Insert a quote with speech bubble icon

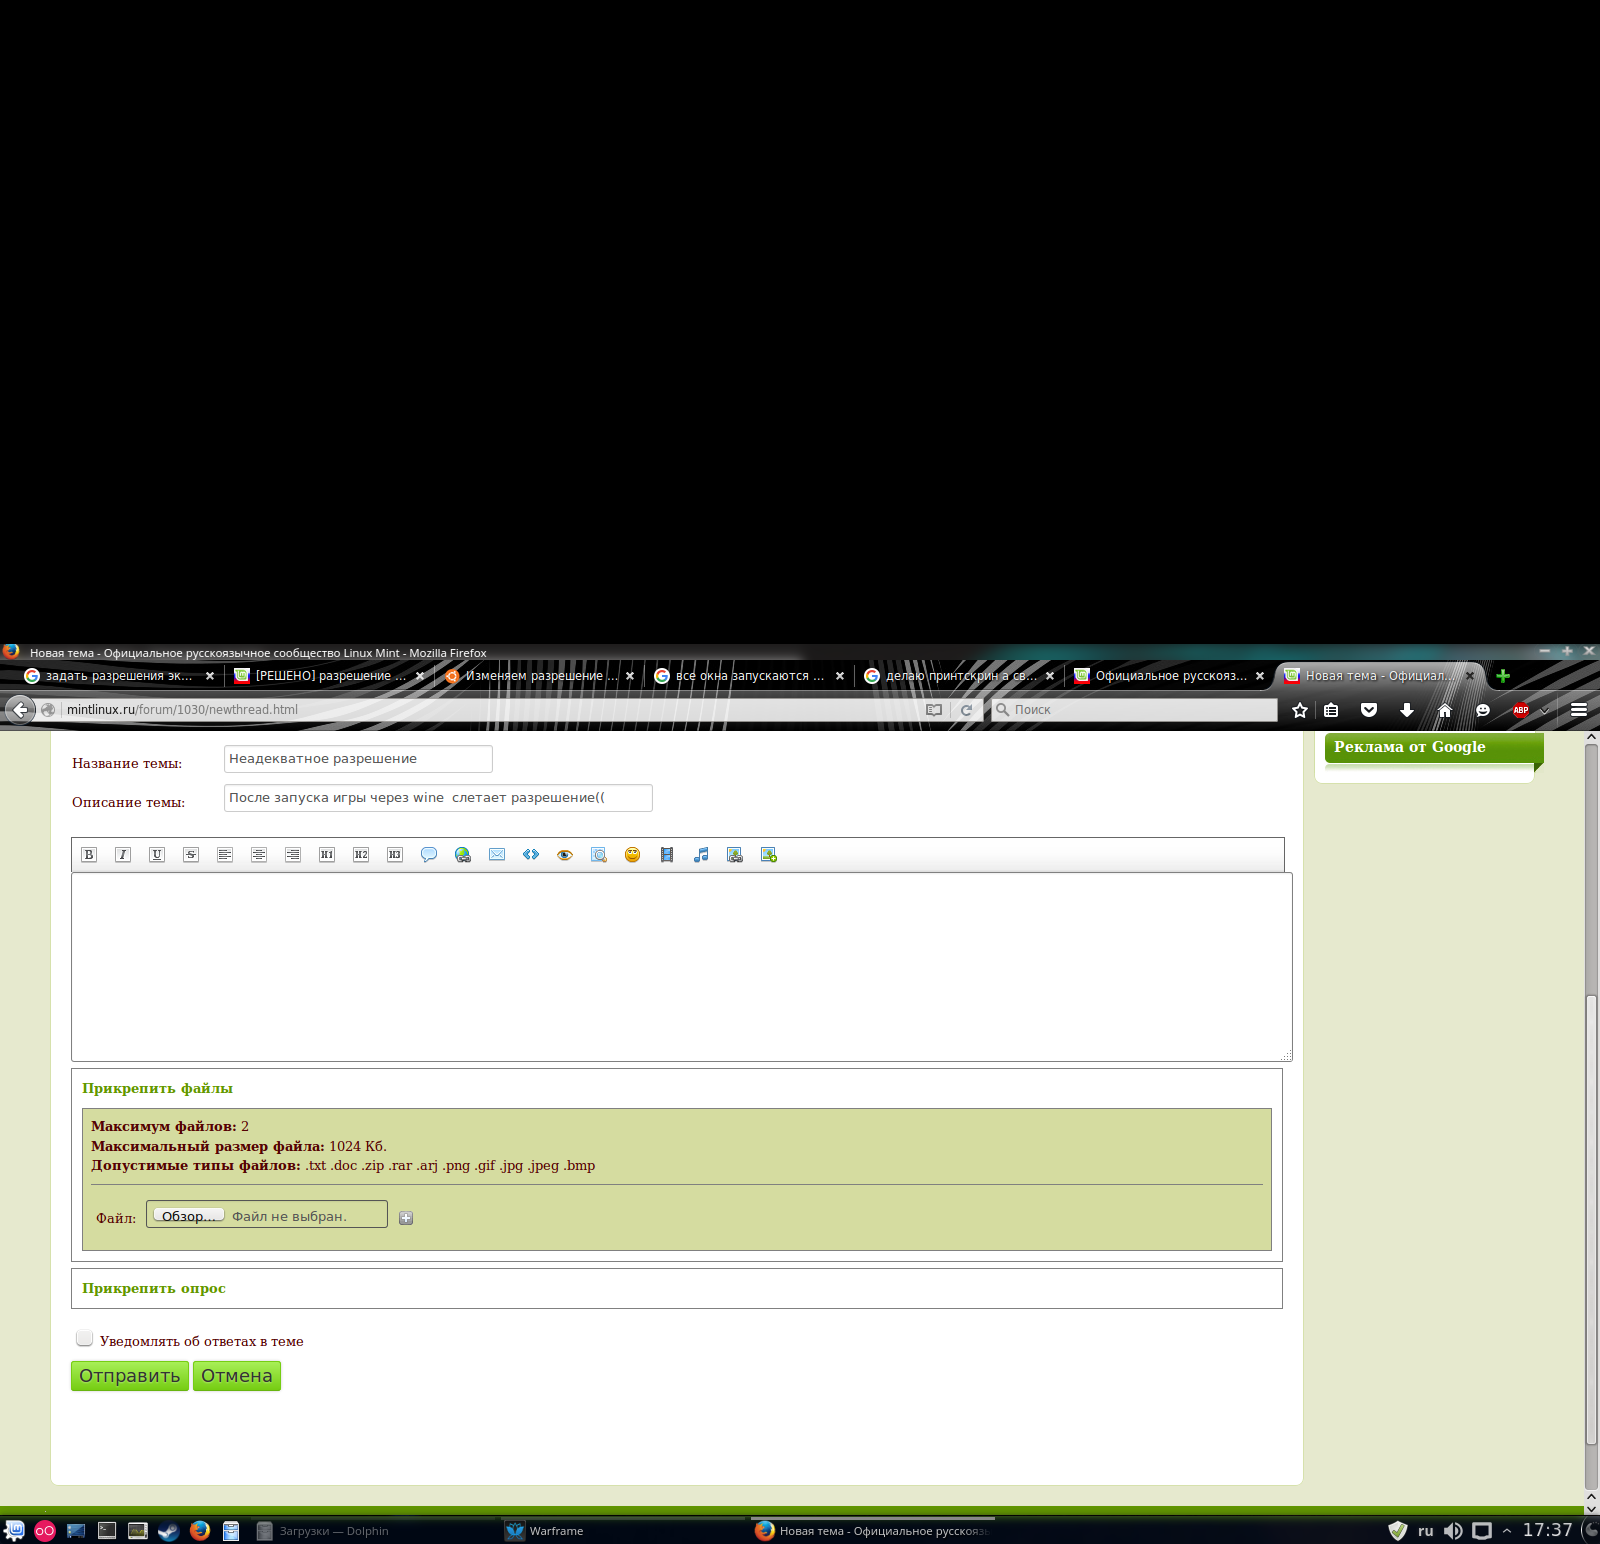click(429, 855)
